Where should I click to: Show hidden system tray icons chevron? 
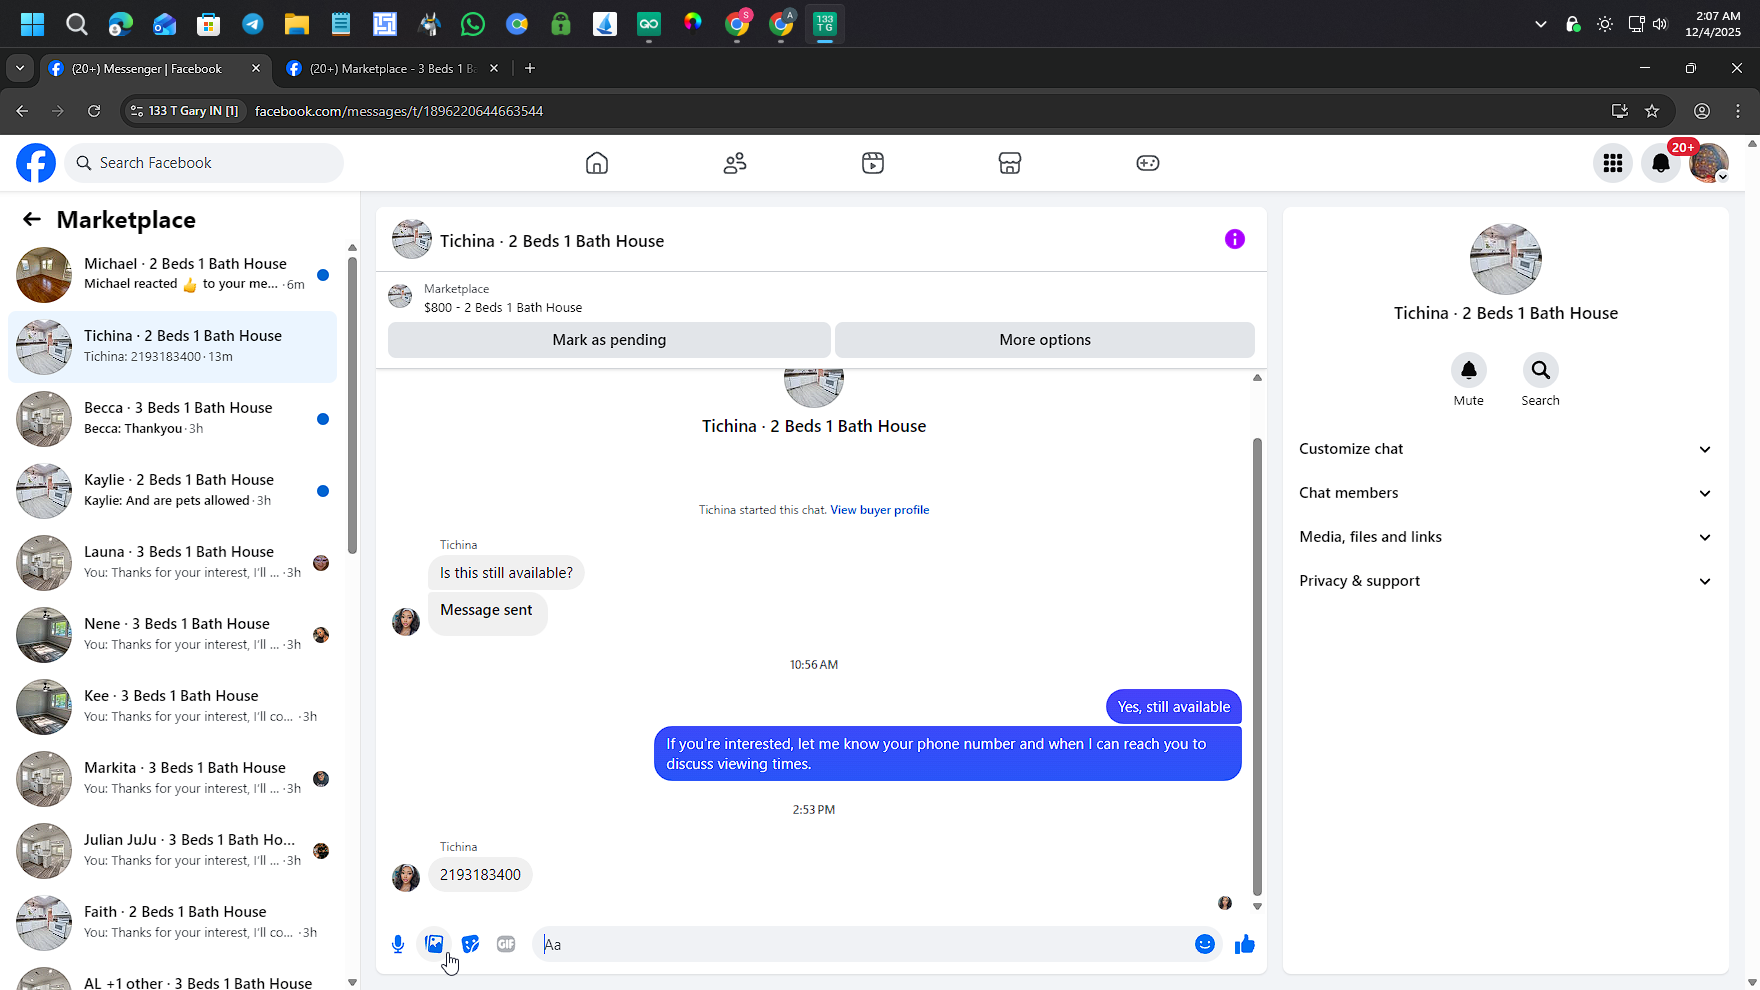coord(1540,24)
